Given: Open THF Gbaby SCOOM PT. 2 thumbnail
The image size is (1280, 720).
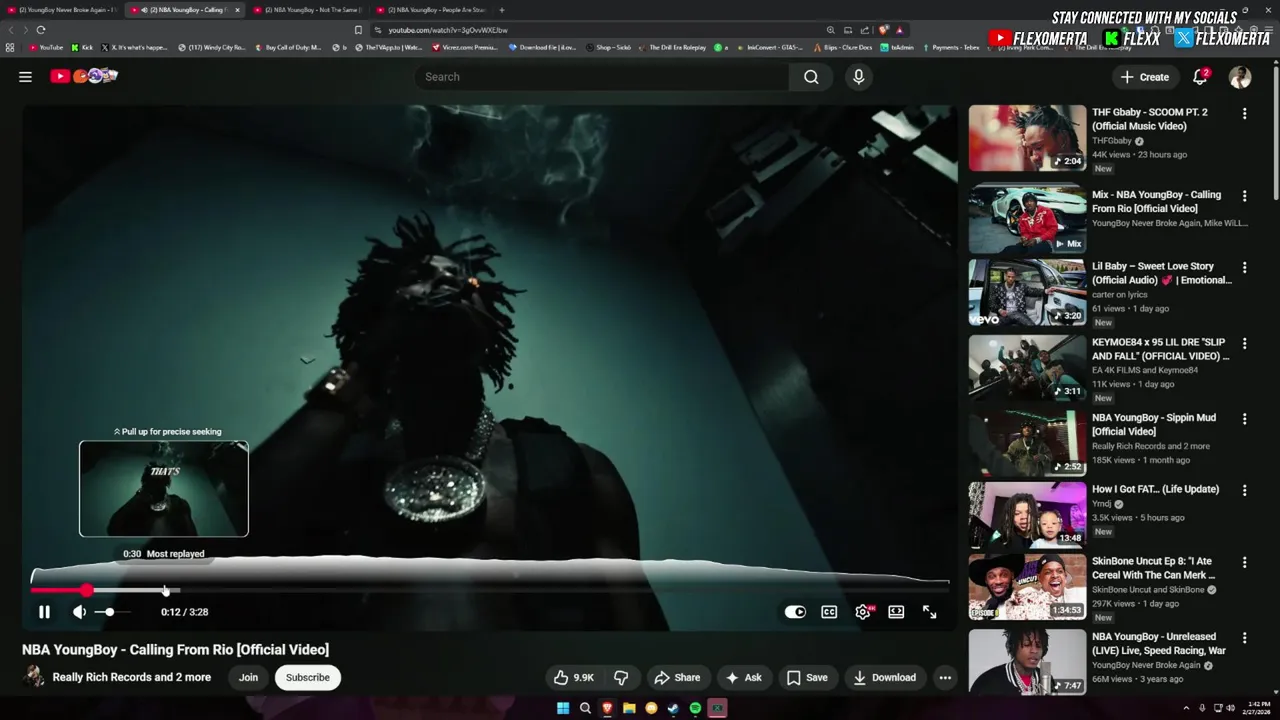Looking at the screenshot, I should coord(1027,138).
